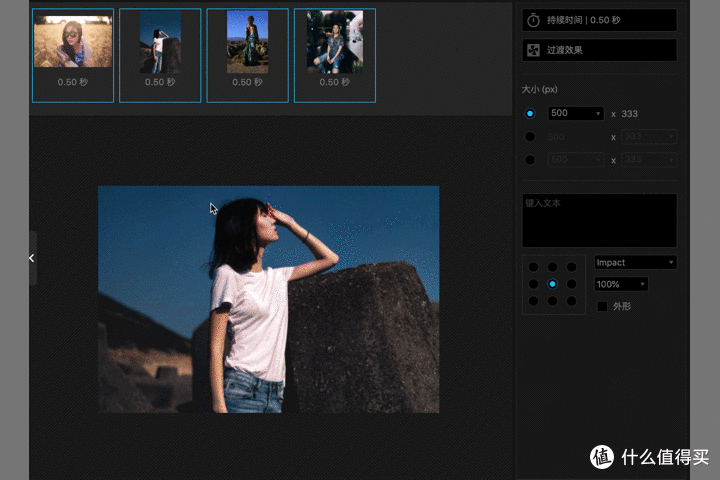
Task: Click the 0.50 秒 label under fourth frame
Action: [334, 82]
